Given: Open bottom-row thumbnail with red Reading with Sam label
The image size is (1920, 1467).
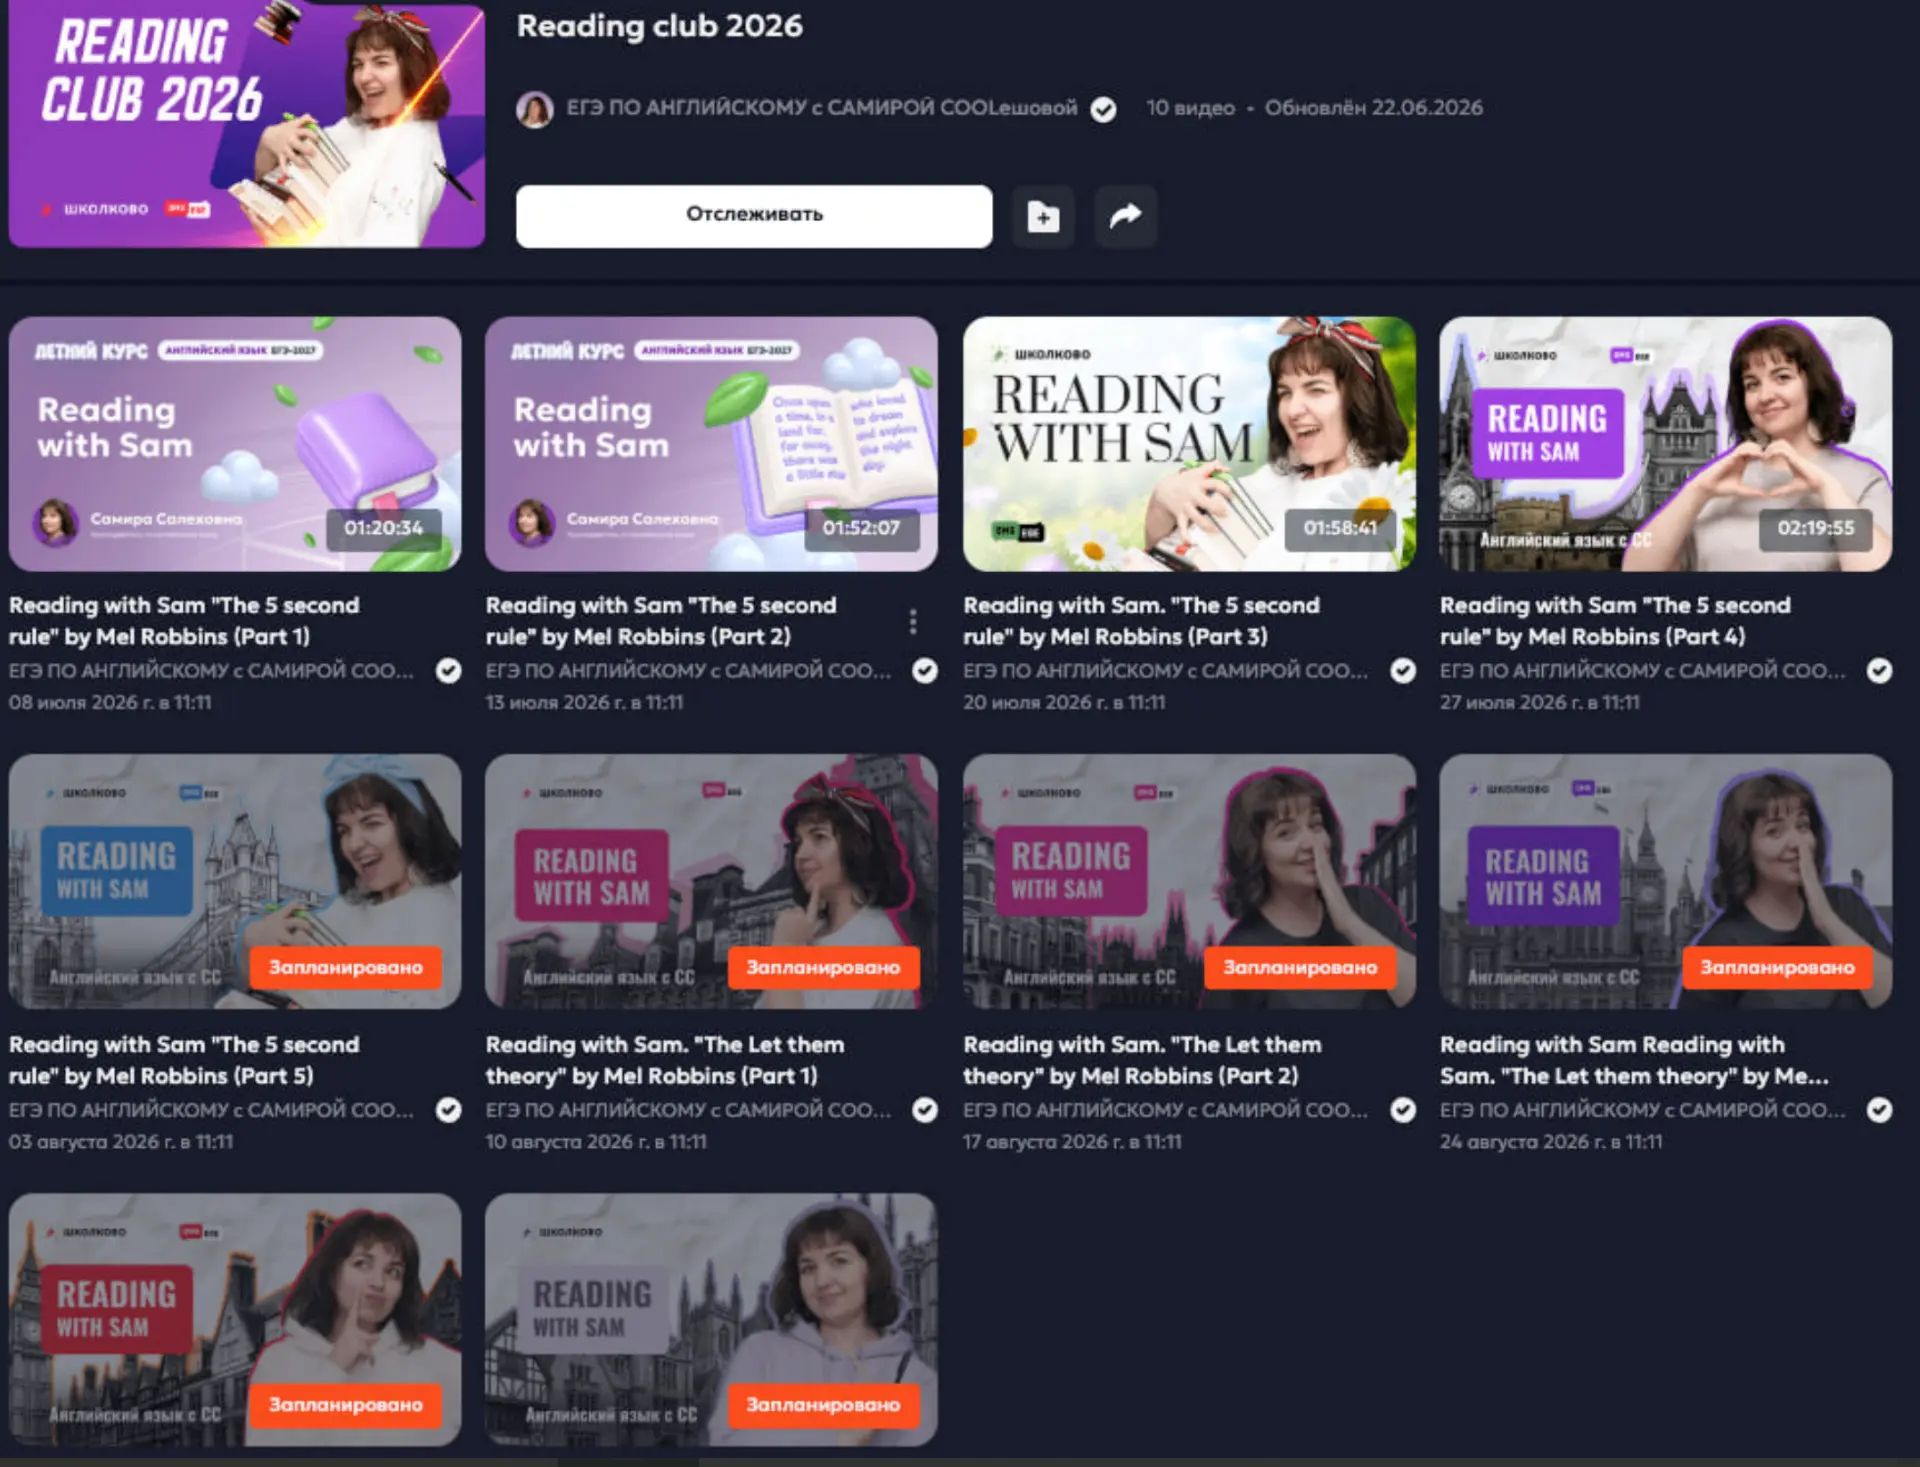Looking at the screenshot, I should click(235, 1319).
